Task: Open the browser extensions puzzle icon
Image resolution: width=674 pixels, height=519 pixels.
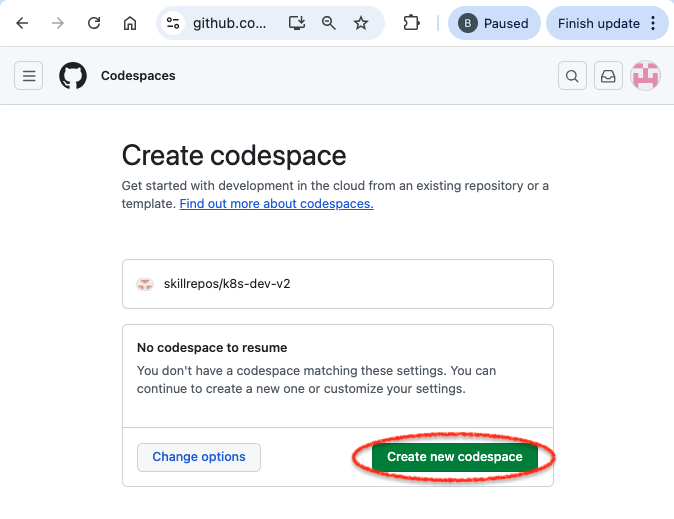Action: tap(411, 23)
